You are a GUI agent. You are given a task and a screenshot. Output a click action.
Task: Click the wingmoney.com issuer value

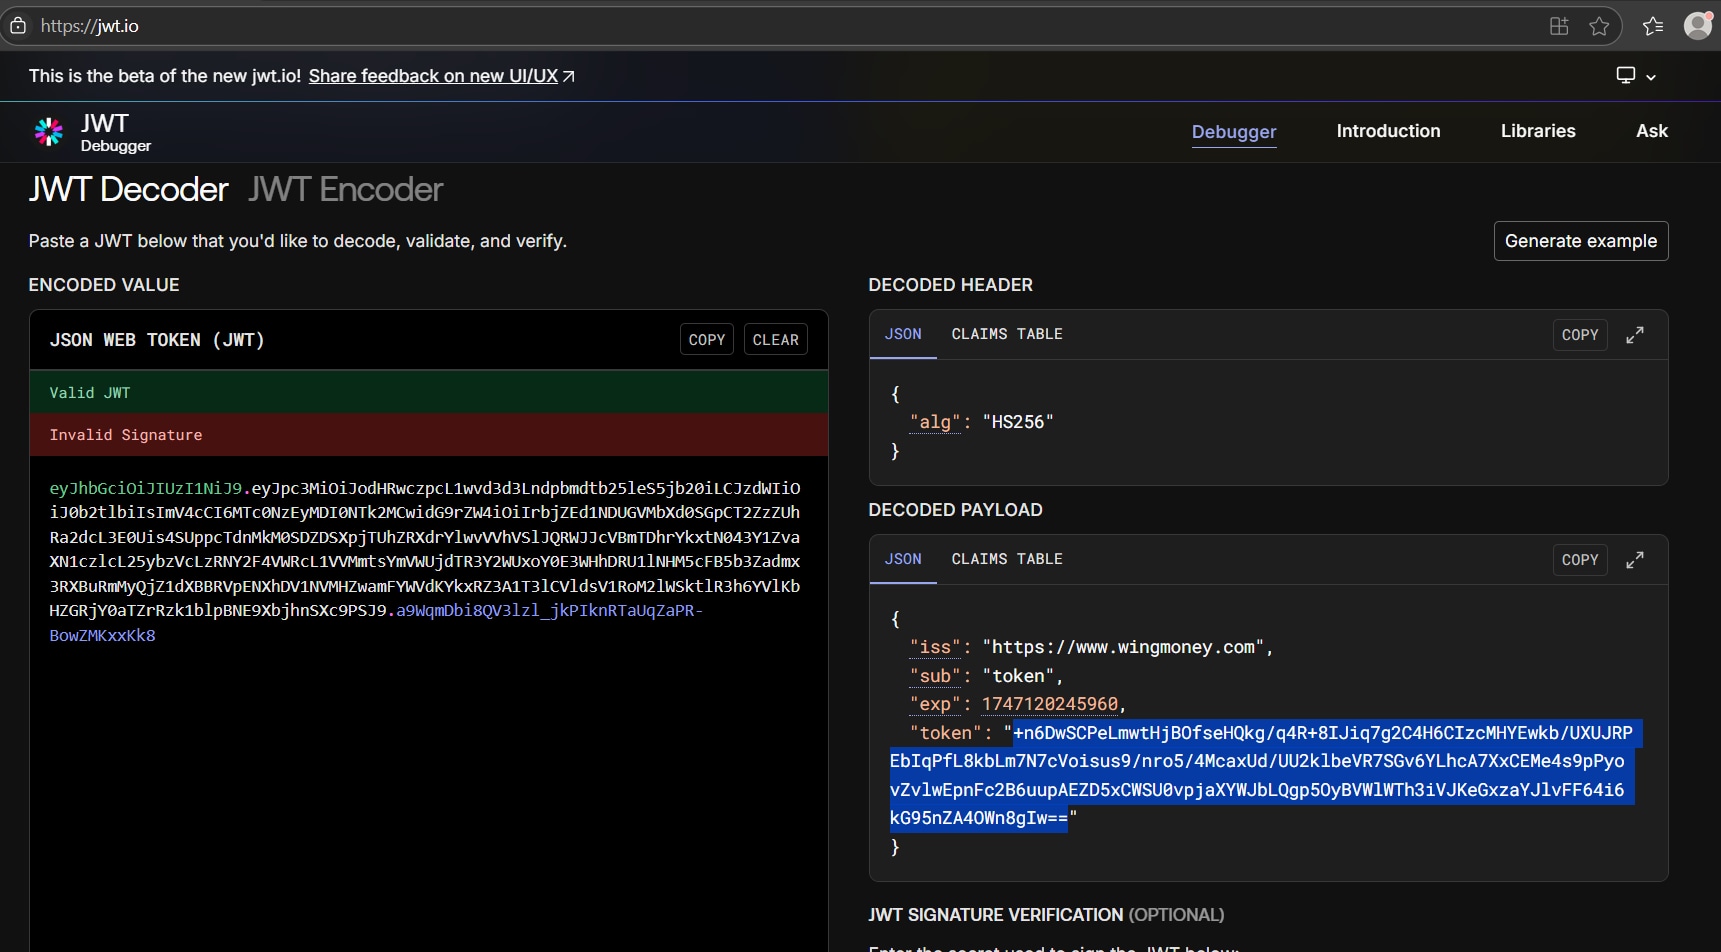click(1123, 647)
